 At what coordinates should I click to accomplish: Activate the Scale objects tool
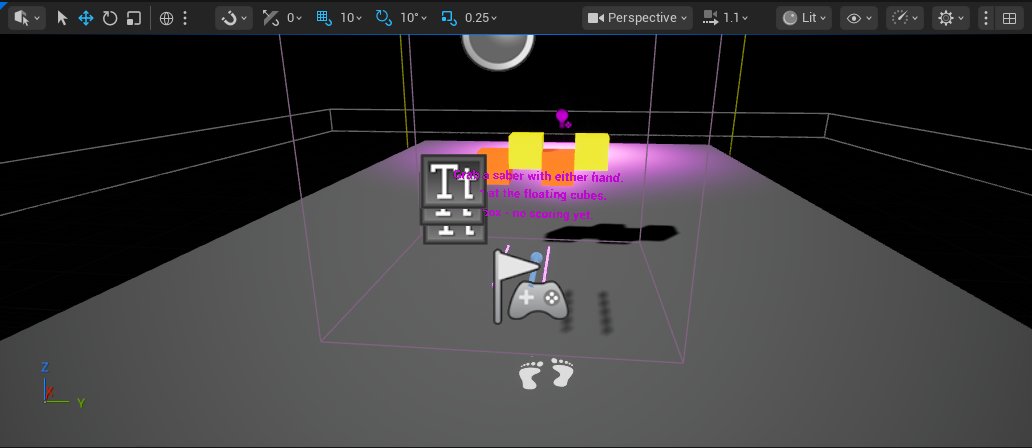134,18
